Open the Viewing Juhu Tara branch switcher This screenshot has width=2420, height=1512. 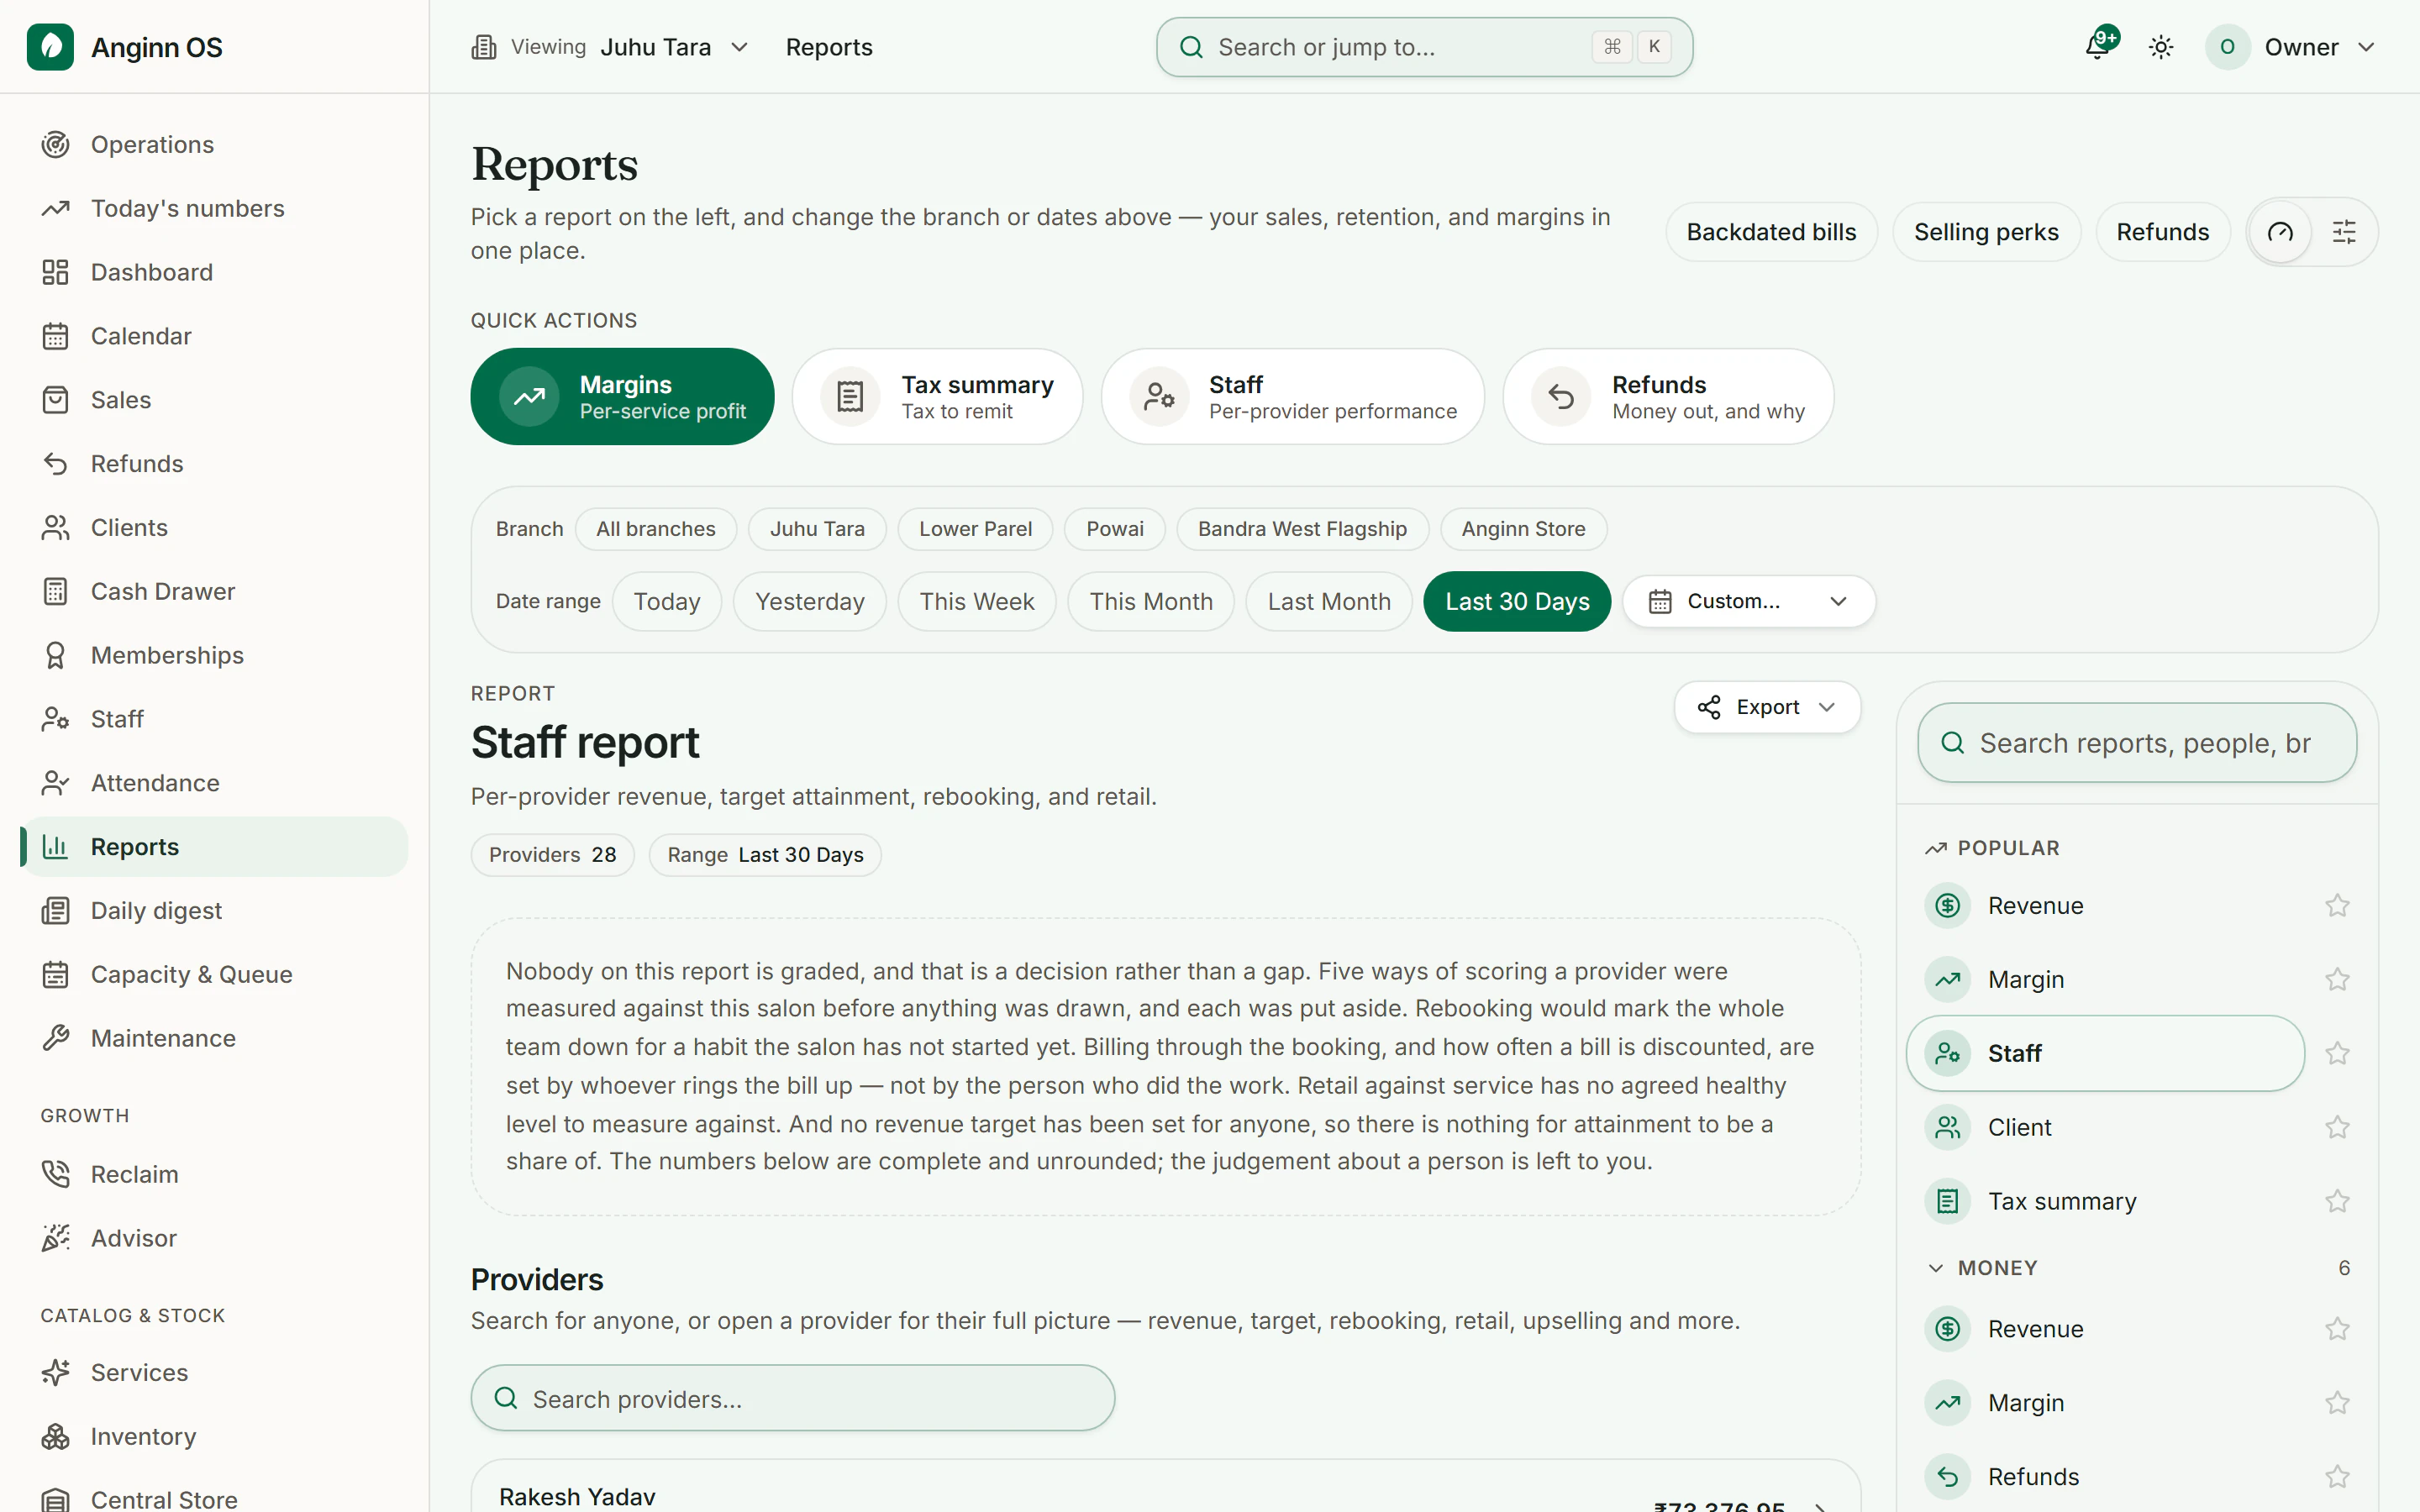tap(610, 47)
